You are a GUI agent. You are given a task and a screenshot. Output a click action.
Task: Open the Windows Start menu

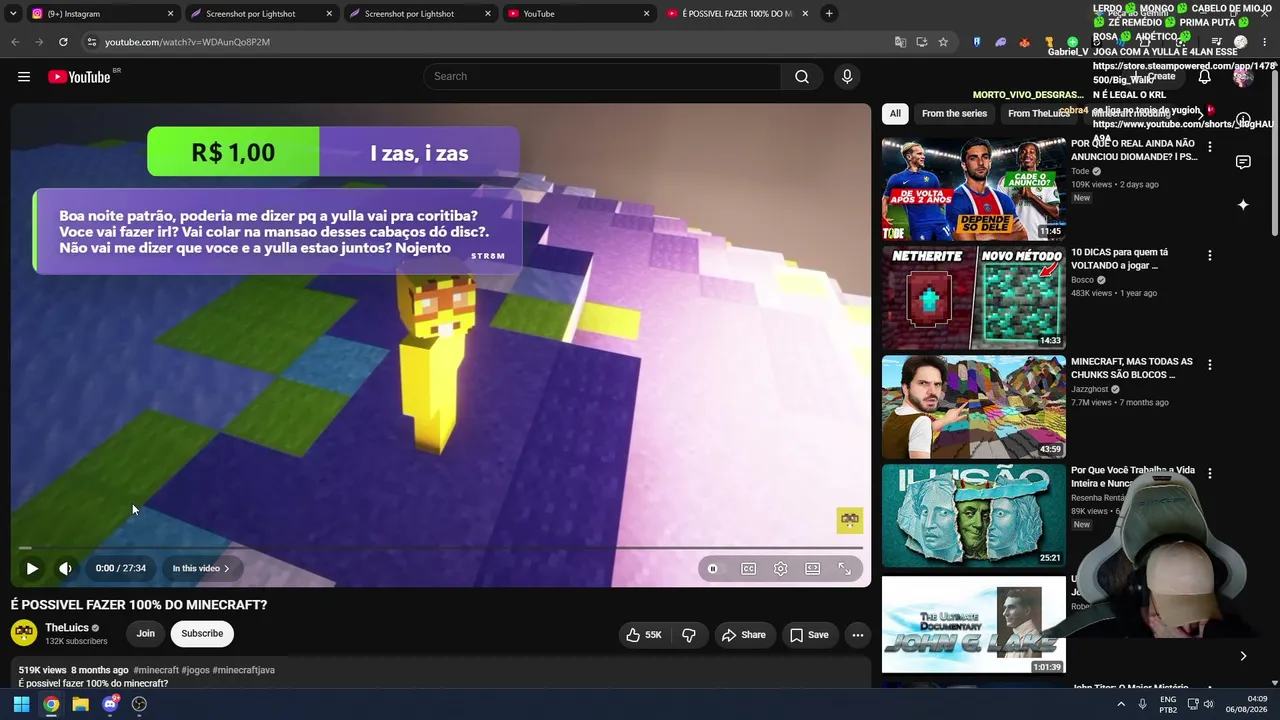click(21, 704)
